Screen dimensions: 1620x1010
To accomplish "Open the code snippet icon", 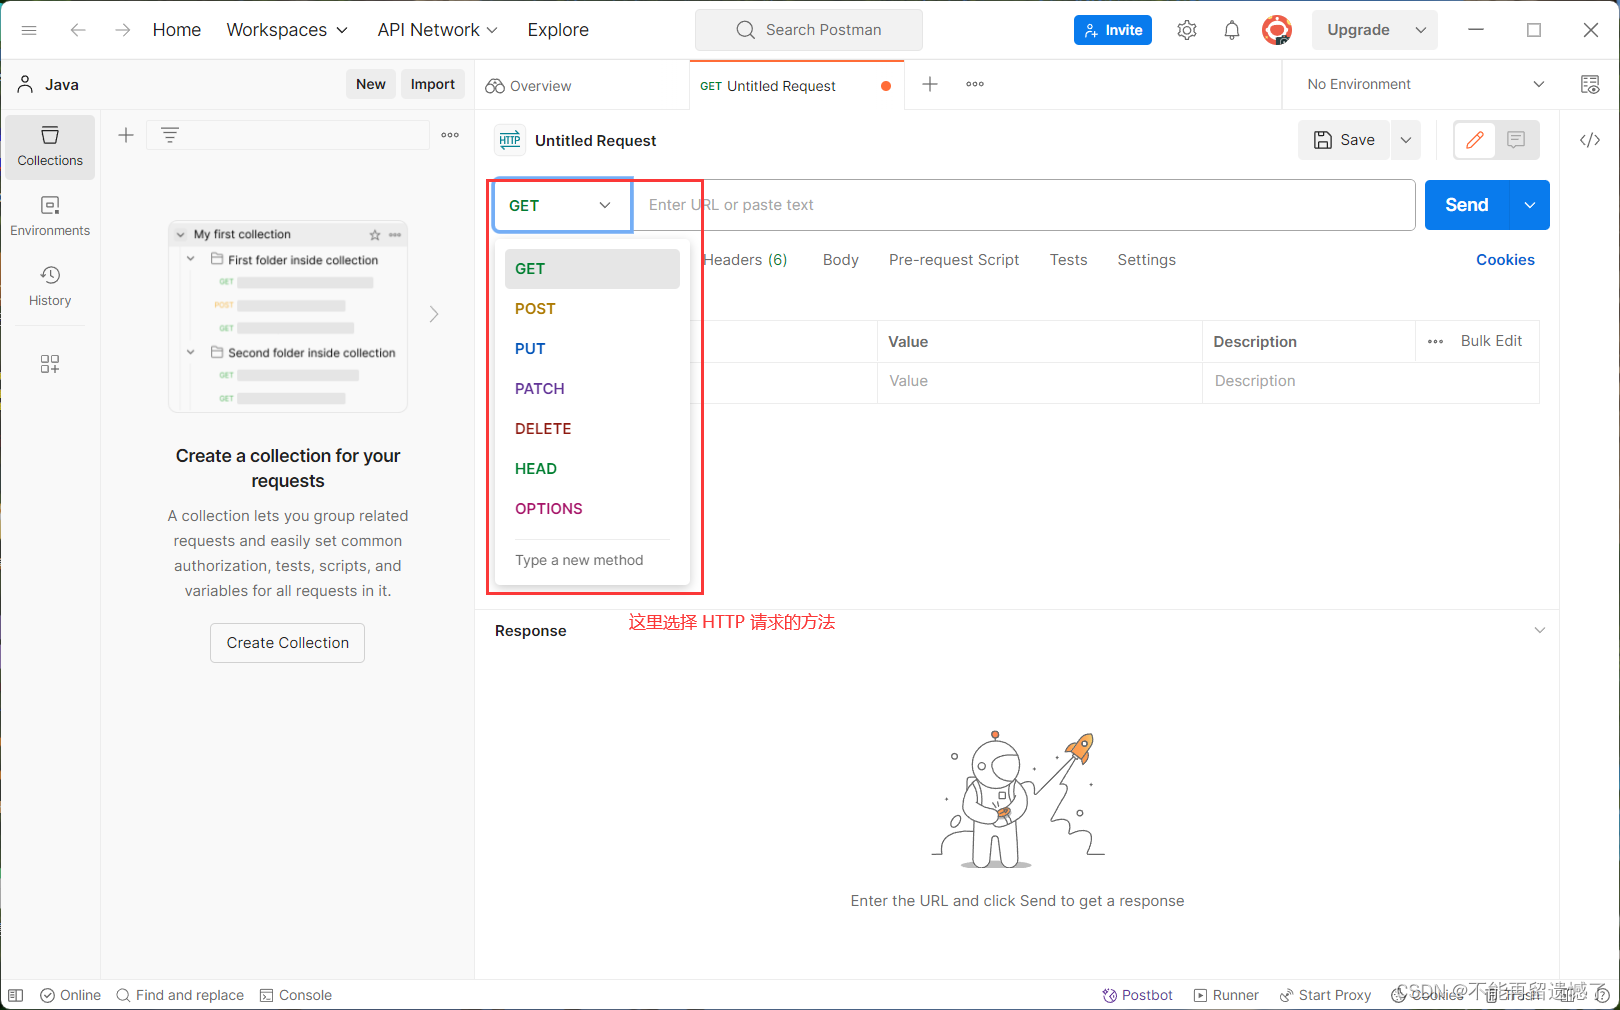I will [x=1590, y=140].
